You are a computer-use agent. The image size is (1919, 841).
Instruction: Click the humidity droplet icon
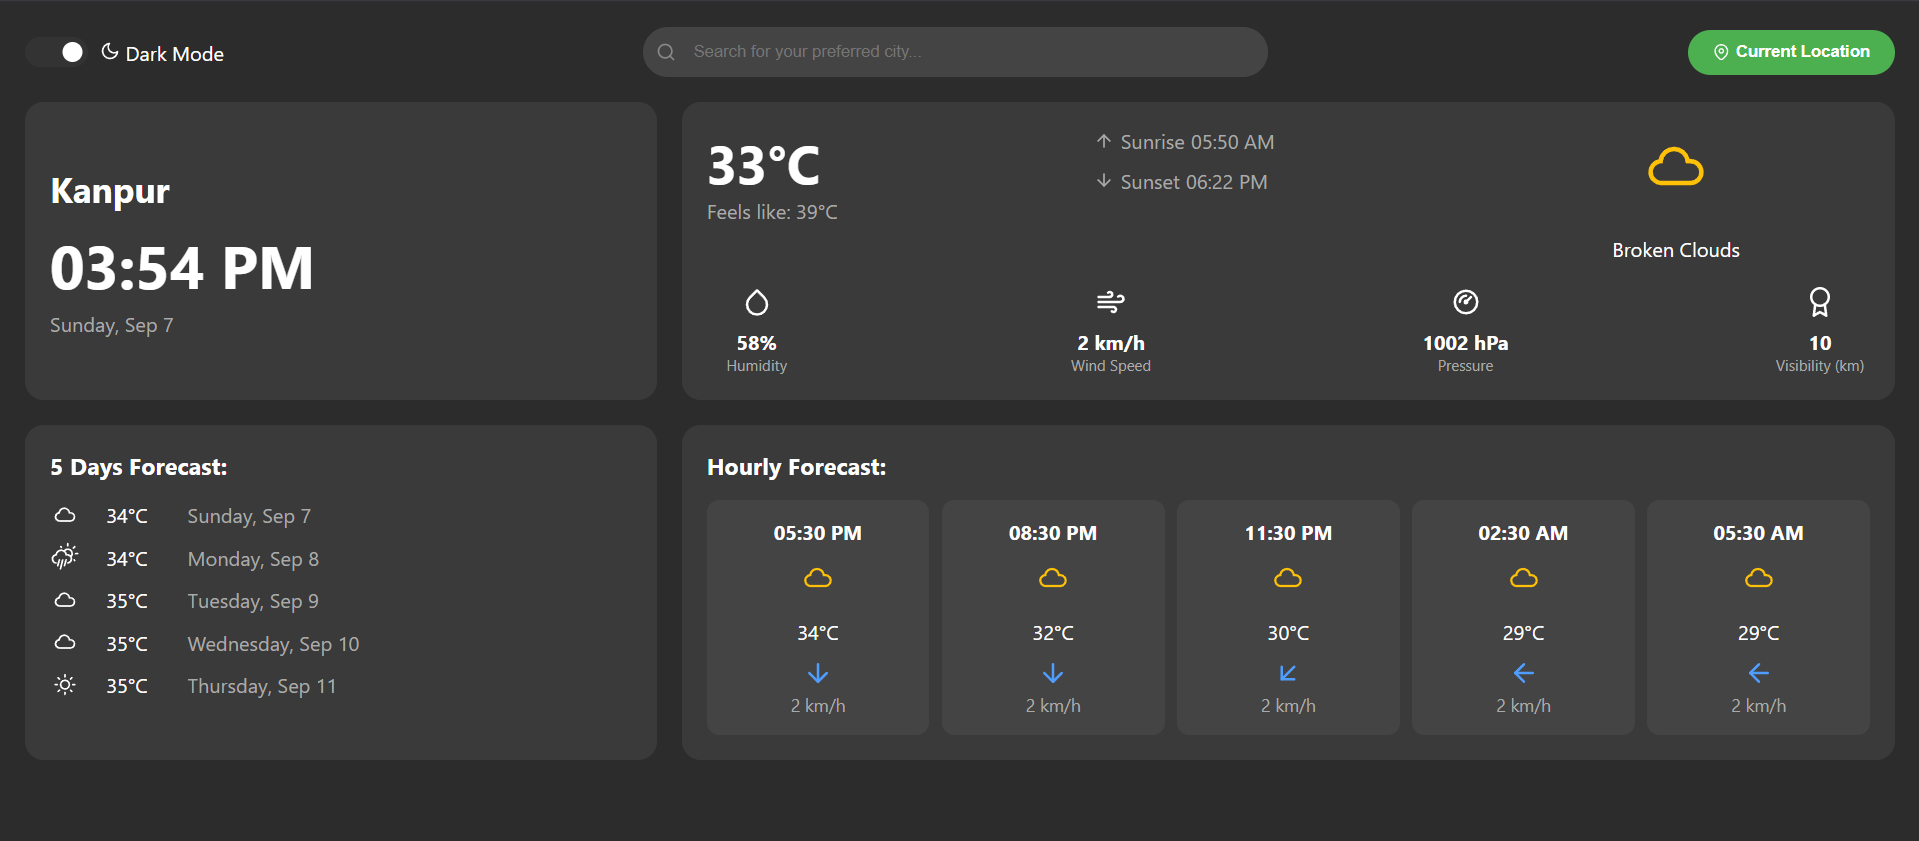(x=757, y=302)
